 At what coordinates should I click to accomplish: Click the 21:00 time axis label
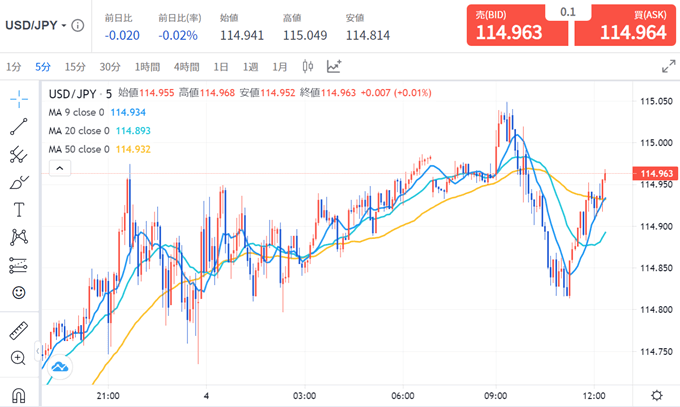pos(108,396)
